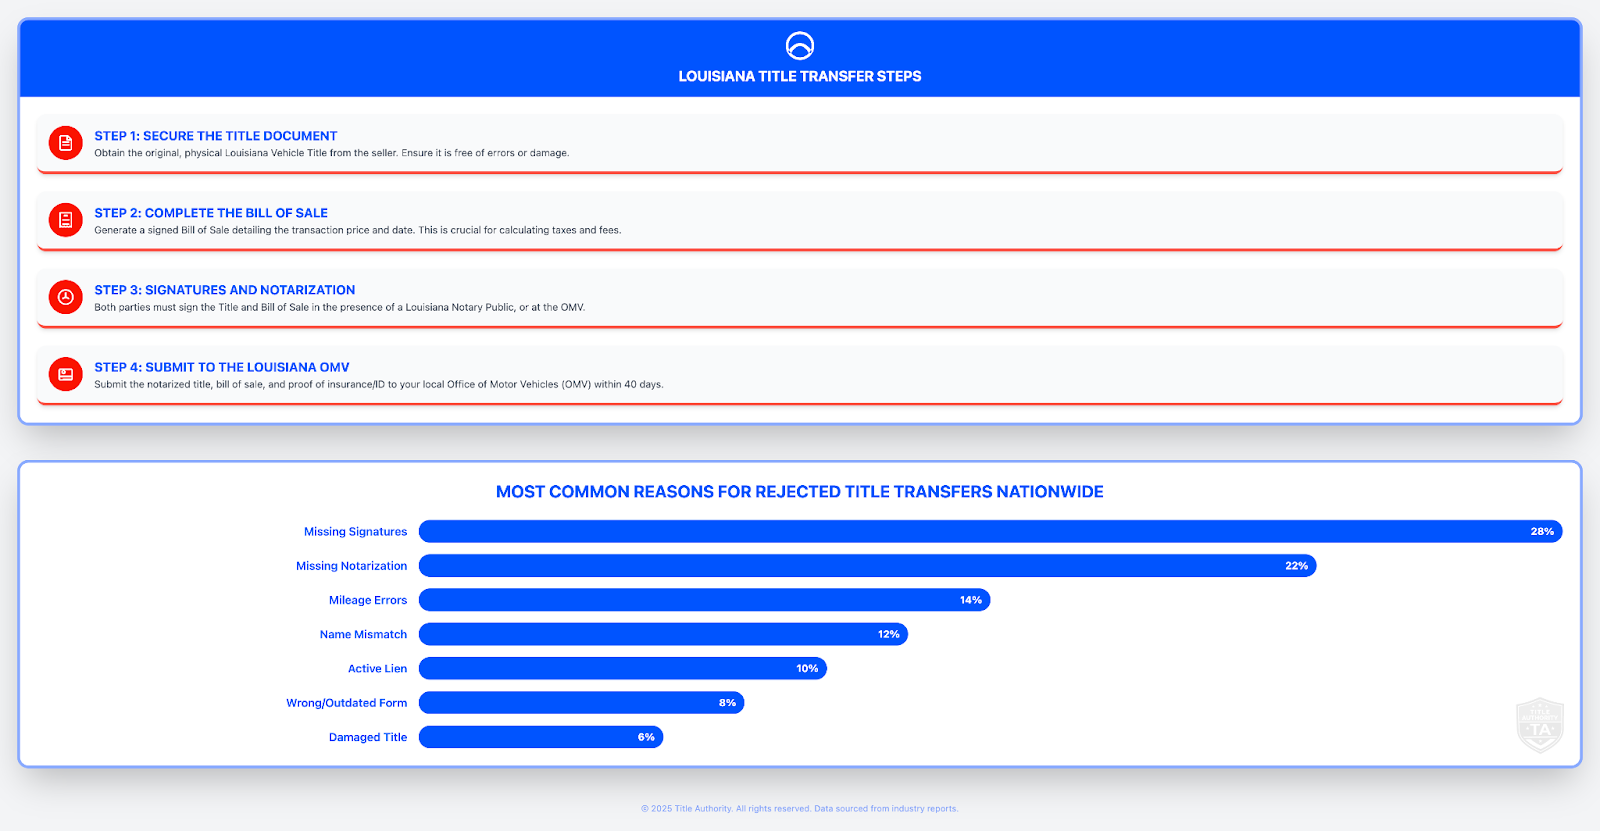Click the 12% Name Mismatch bar
This screenshot has height=831, width=1600.
[663, 634]
